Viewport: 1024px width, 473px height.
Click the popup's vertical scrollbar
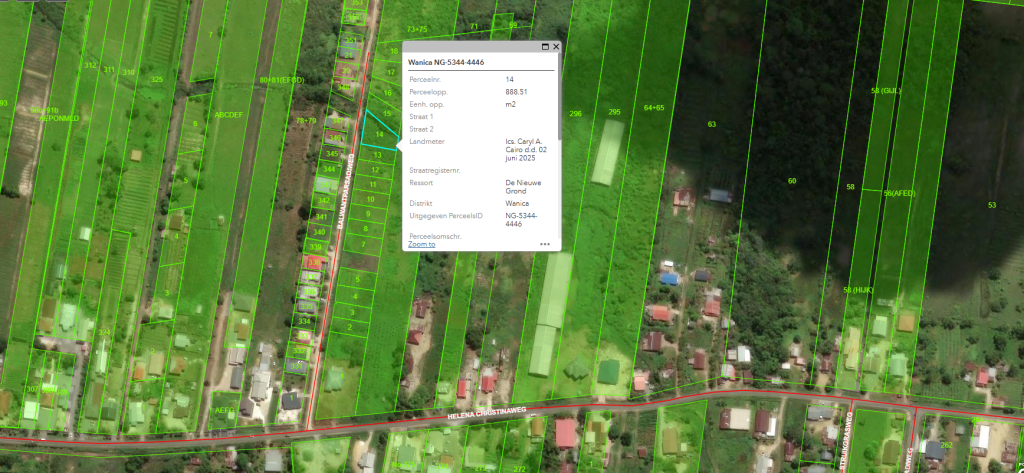(557, 110)
